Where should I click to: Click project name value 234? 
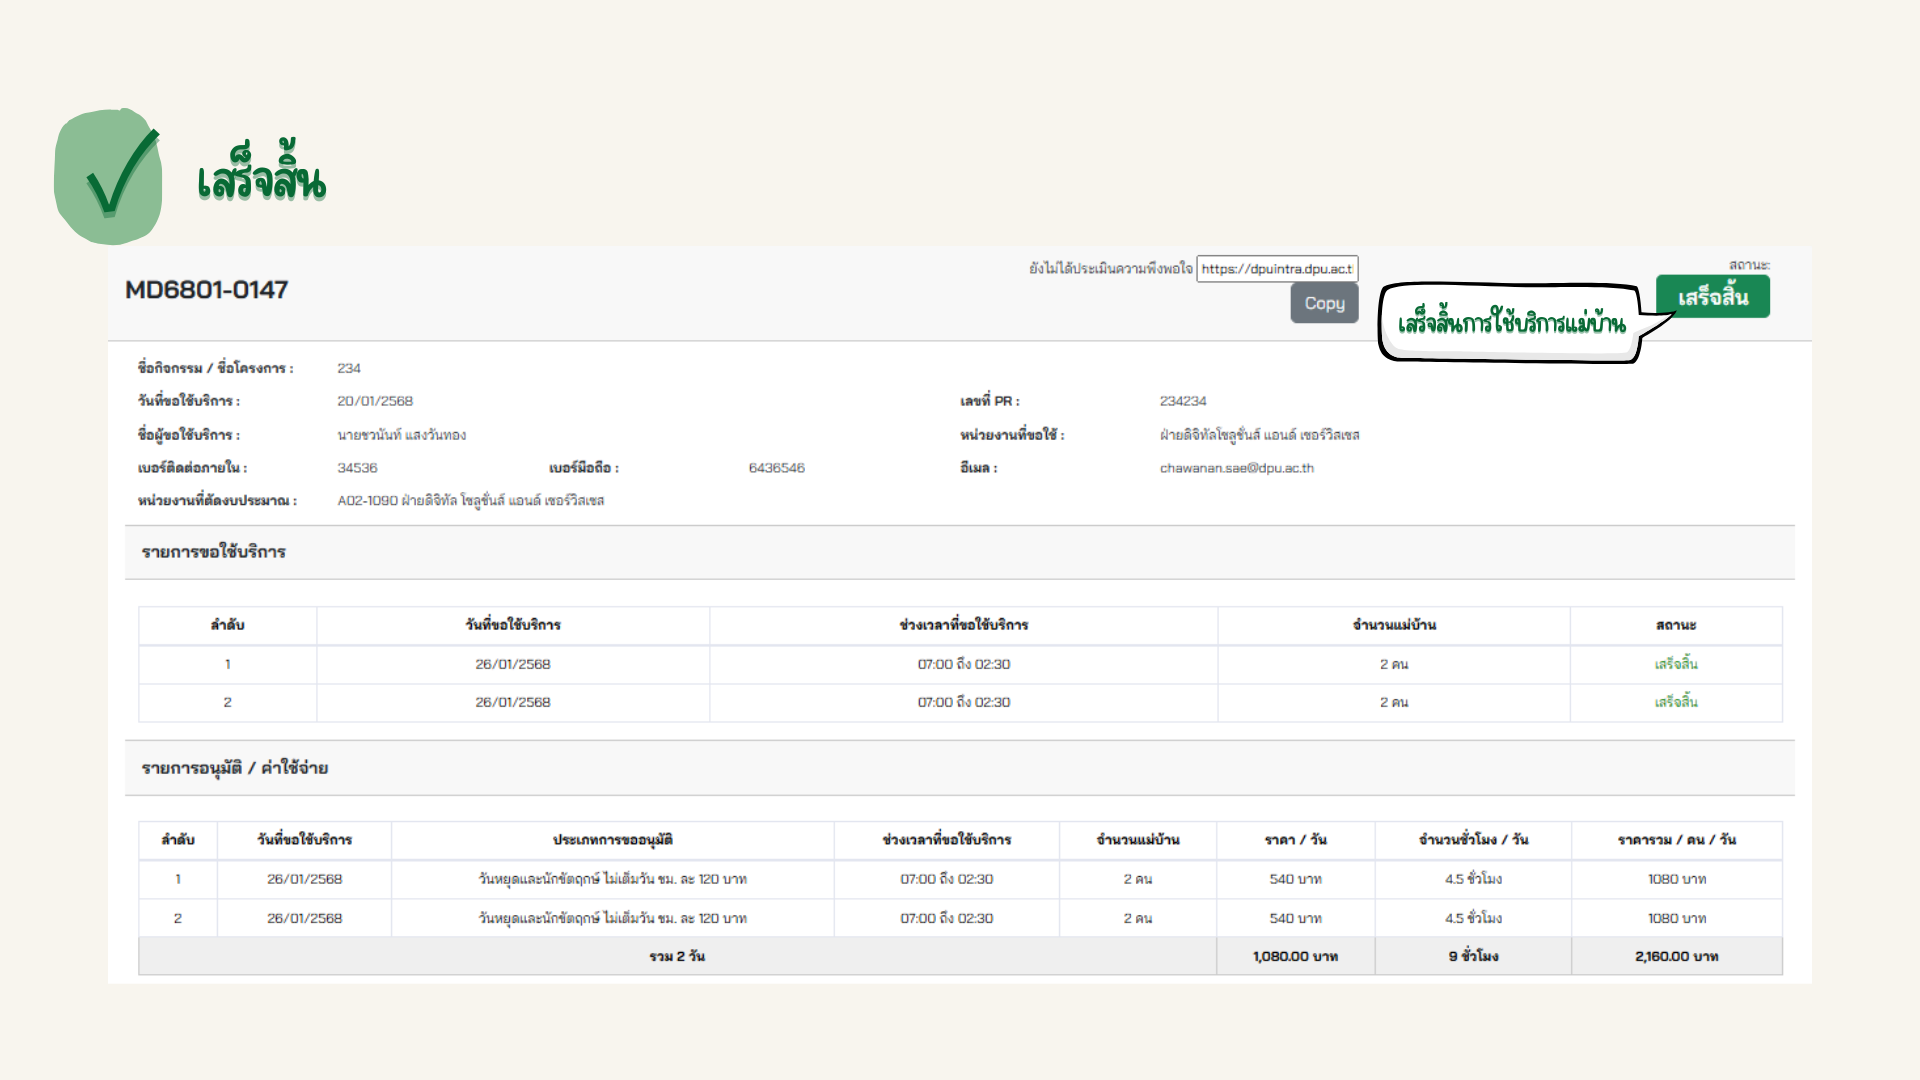(349, 368)
